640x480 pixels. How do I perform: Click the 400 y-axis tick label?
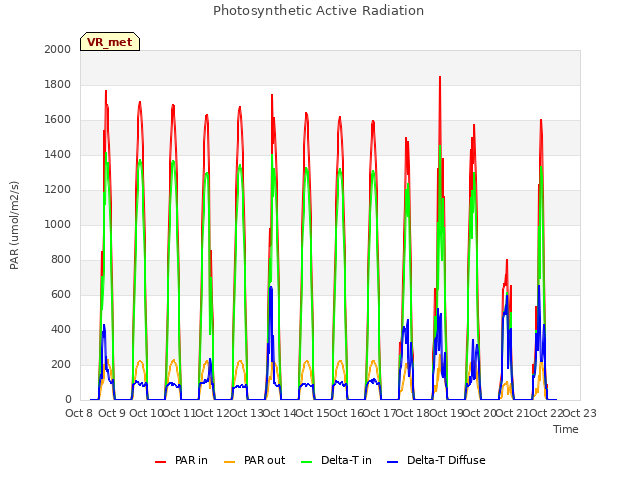61,329
